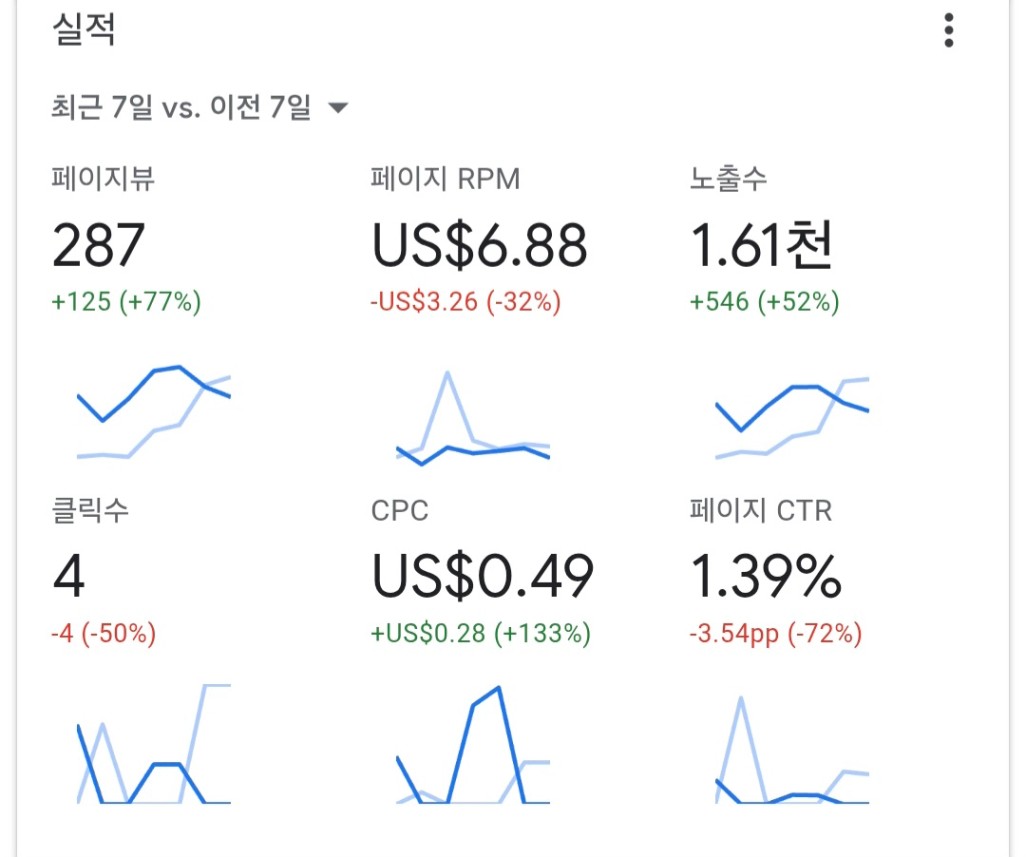Open the 페이지 CTR value 1.39%
Screen dimensions: 1026x857
[766, 576]
